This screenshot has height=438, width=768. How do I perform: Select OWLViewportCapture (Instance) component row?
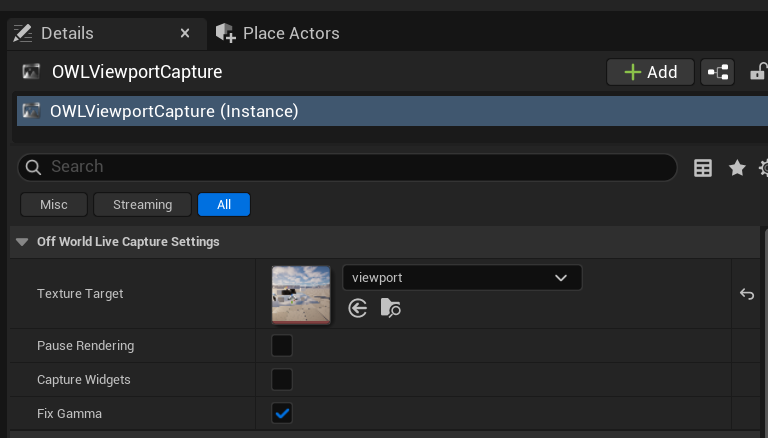(x=392, y=111)
